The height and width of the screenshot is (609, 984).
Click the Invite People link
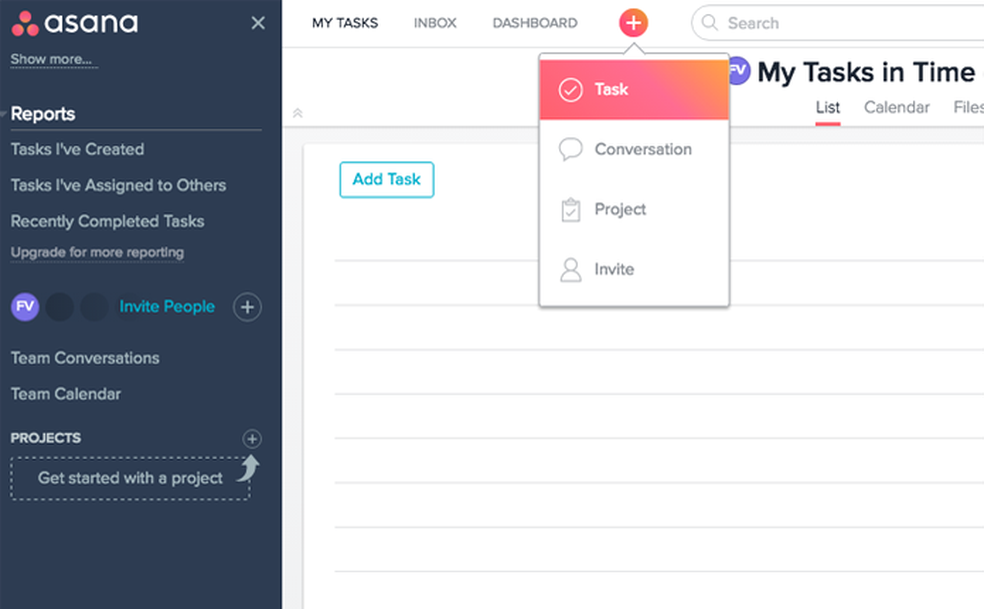click(167, 306)
